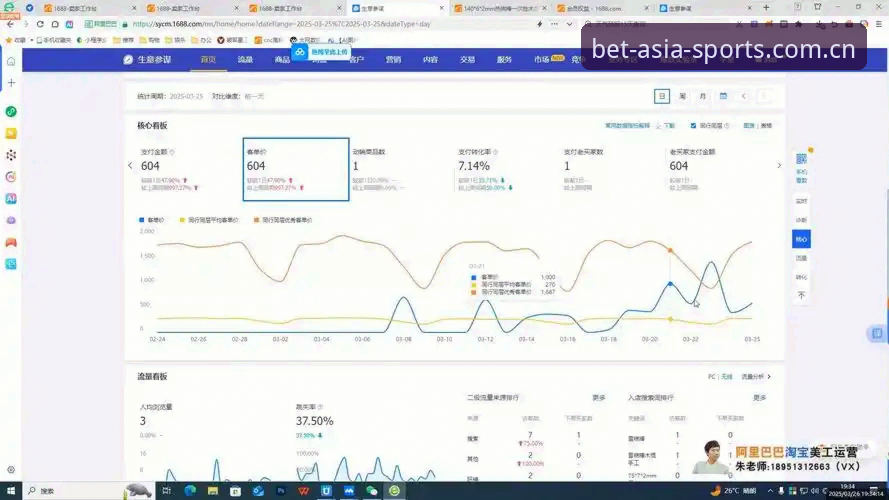Open the 娱乐 bookmarks folder
The height and width of the screenshot is (500, 889).
pos(175,40)
